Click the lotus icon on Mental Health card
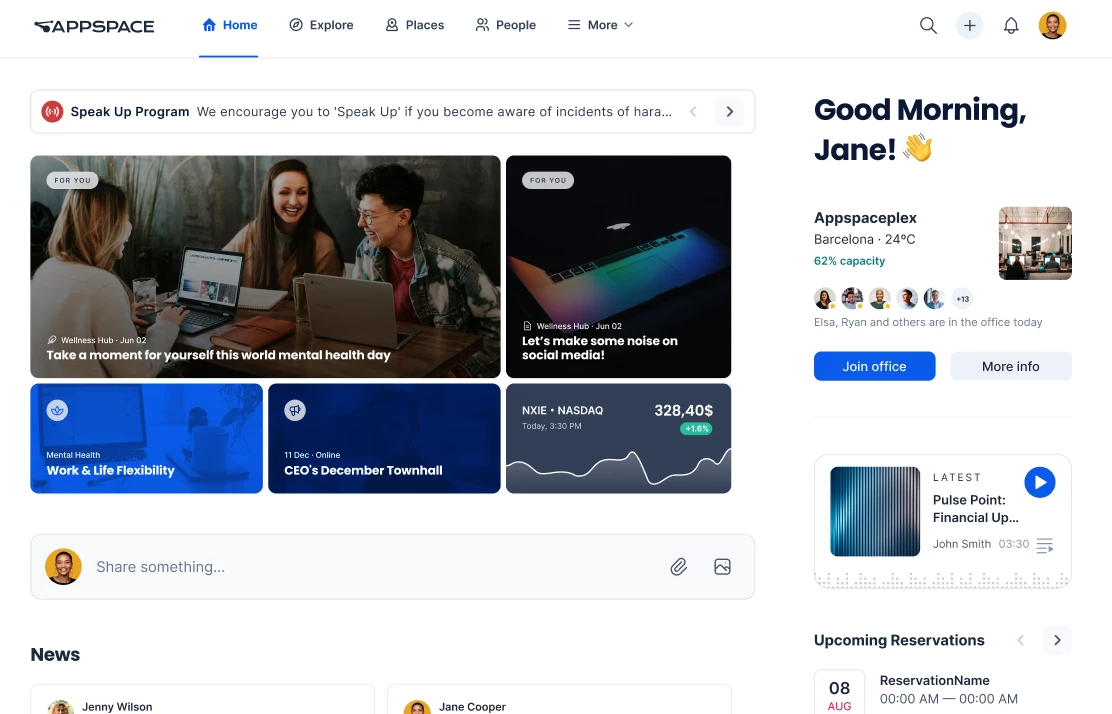The image size is (1112, 714). [57, 410]
